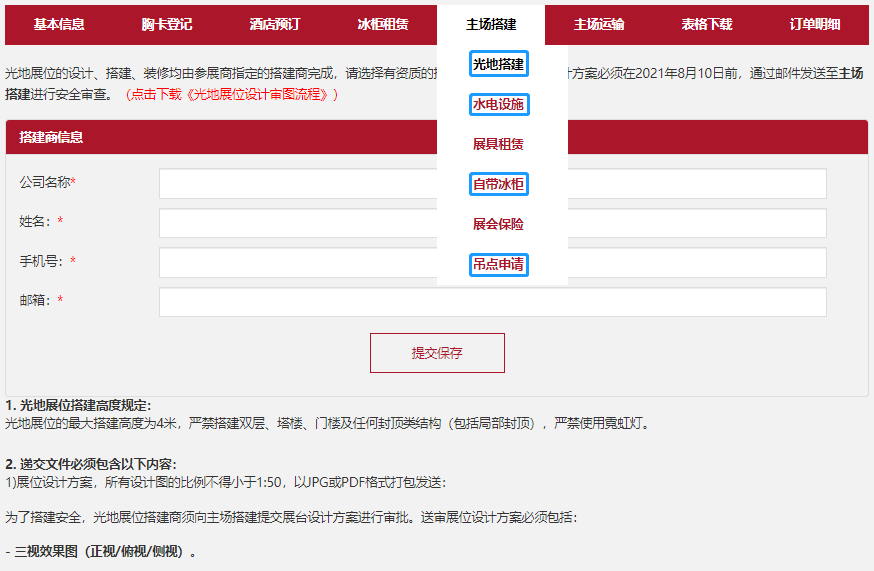The height and width of the screenshot is (571, 874).
Task: Select 水电设施 in the dropdown menu
Action: [x=498, y=104]
